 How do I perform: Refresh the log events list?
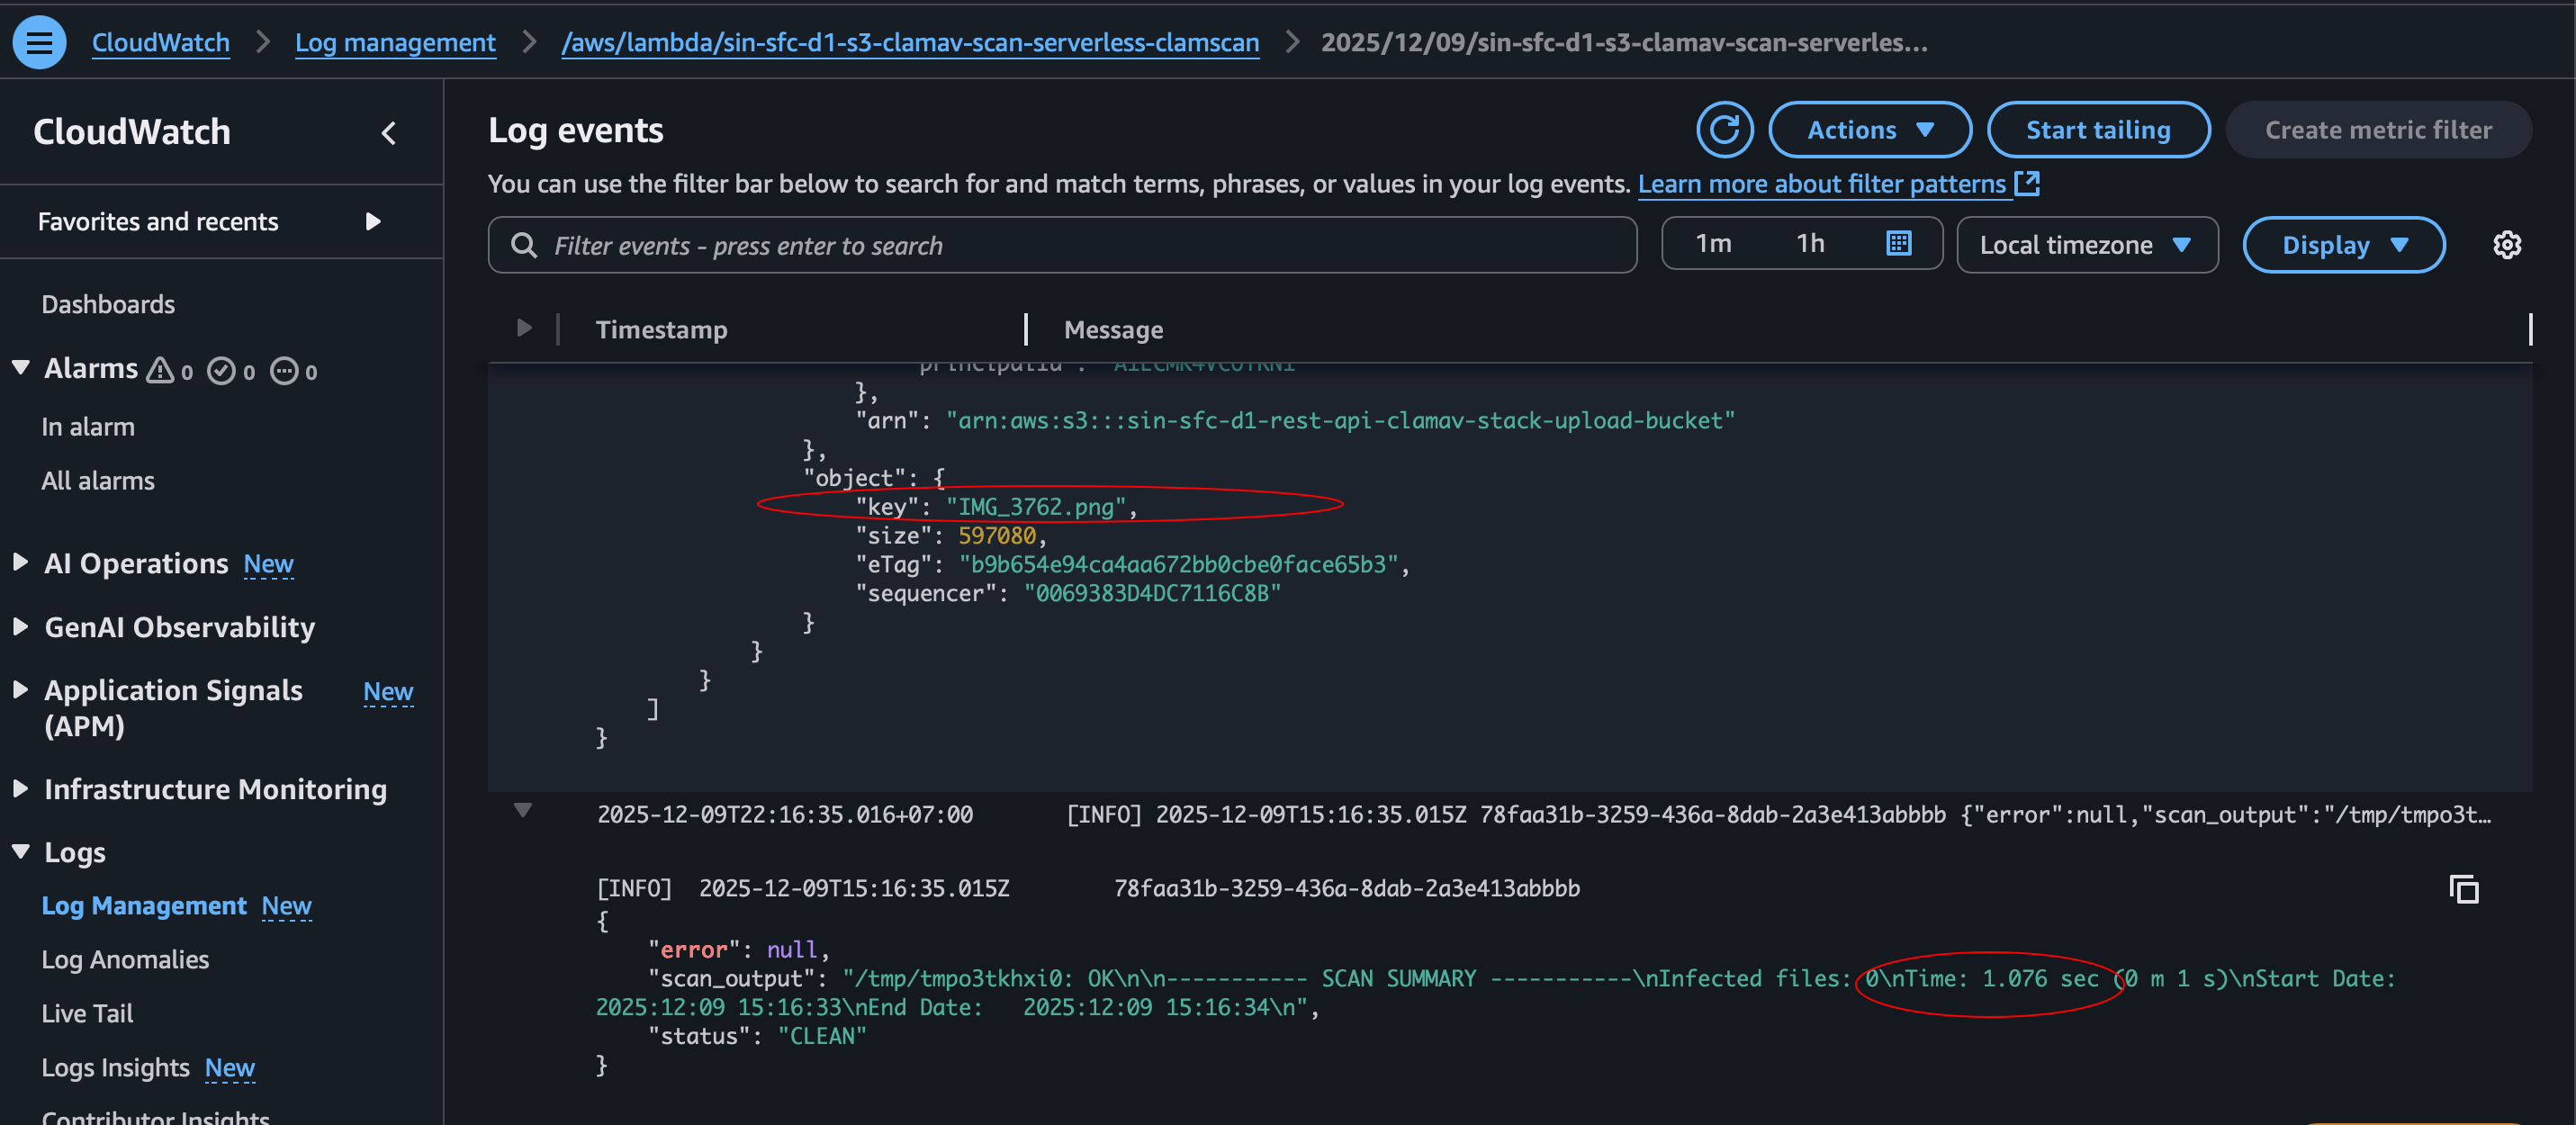coord(1724,130)
